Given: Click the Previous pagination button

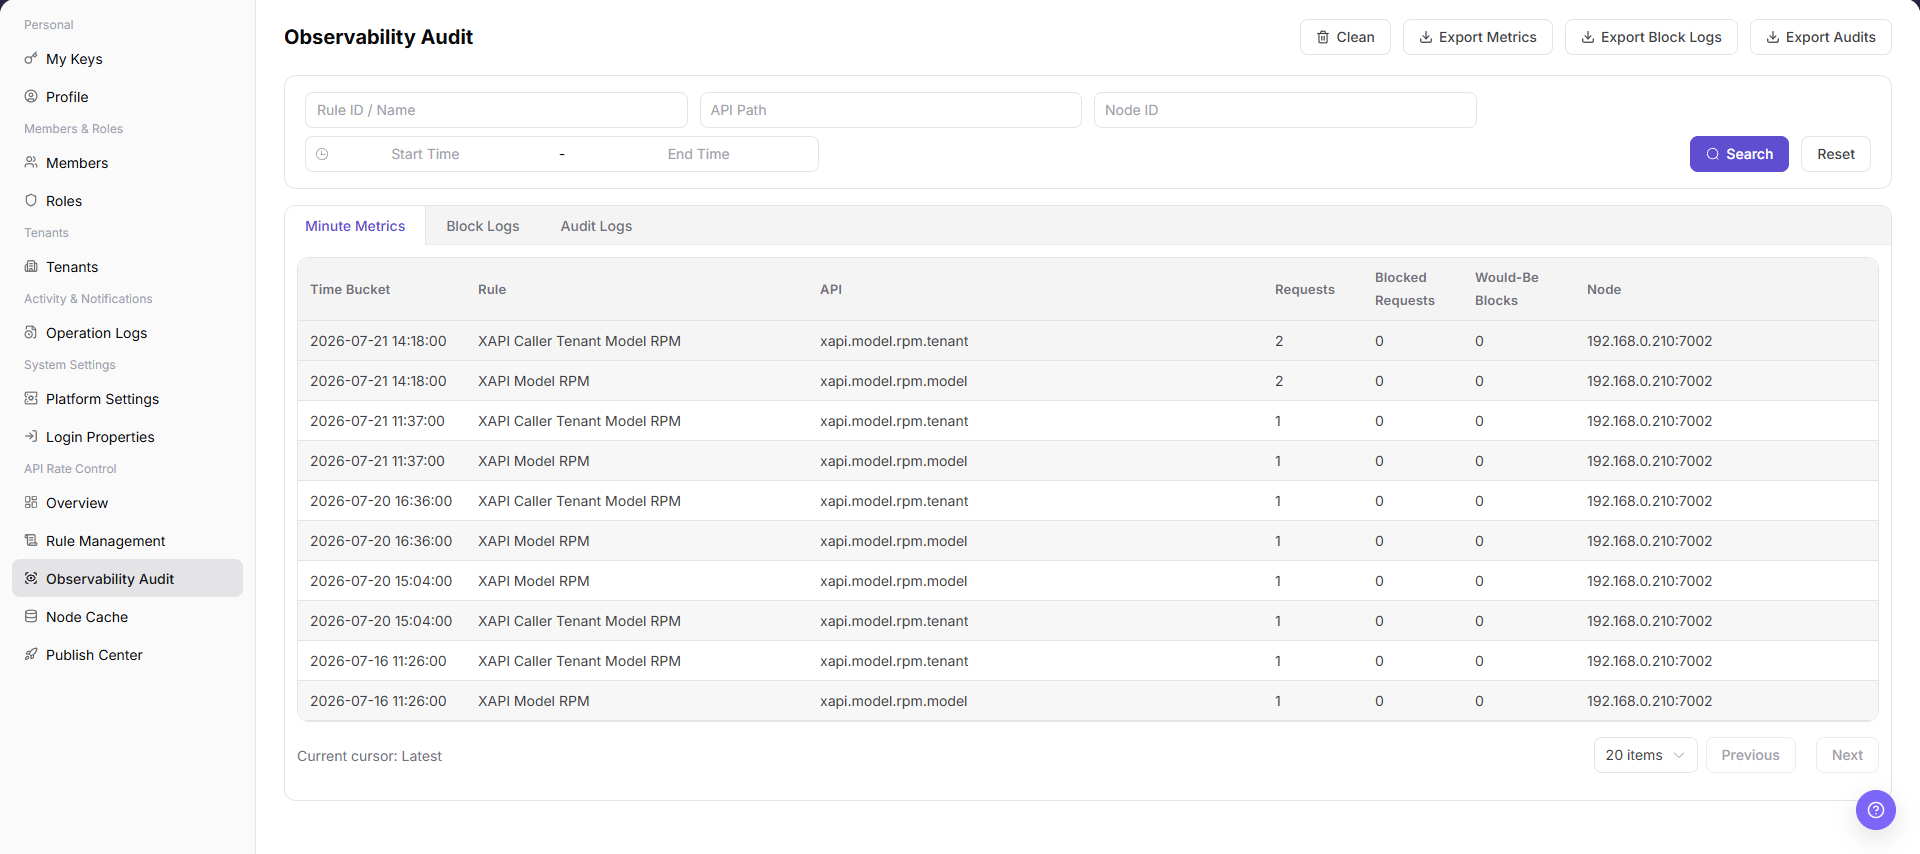Looking at the screenshot, I should coord(1750,755).
